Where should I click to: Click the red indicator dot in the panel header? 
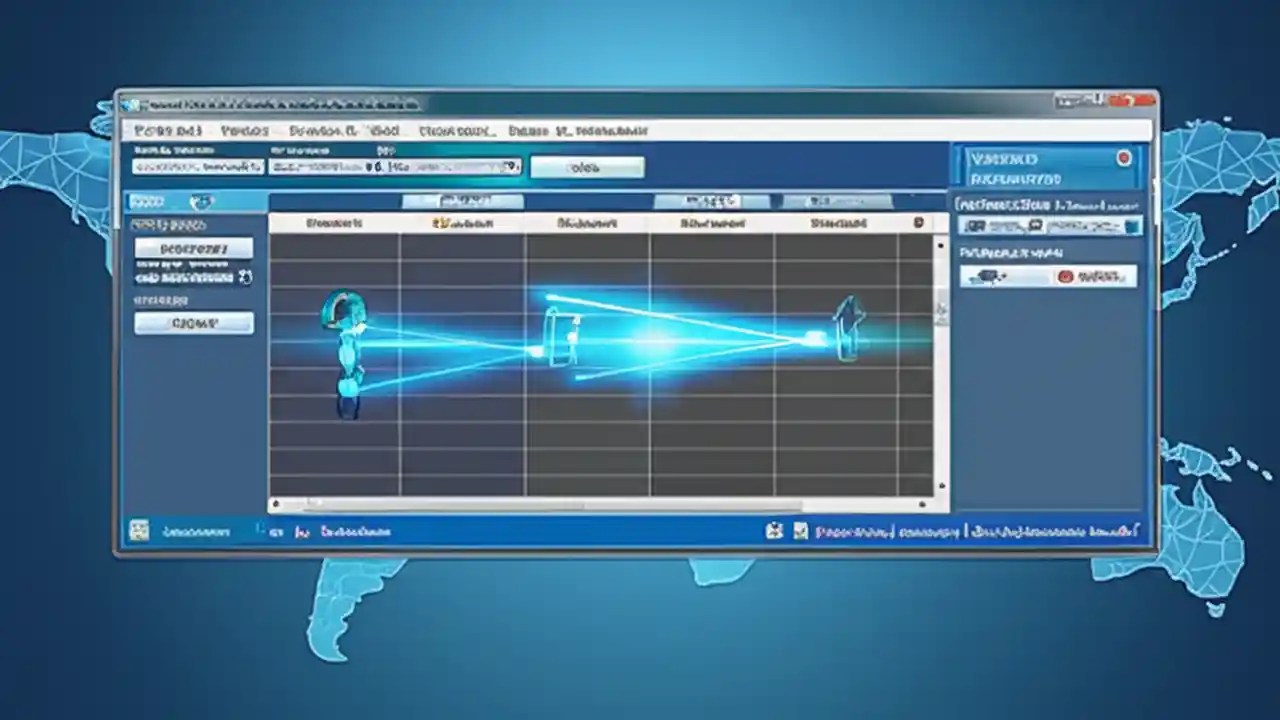point(1123,158)
